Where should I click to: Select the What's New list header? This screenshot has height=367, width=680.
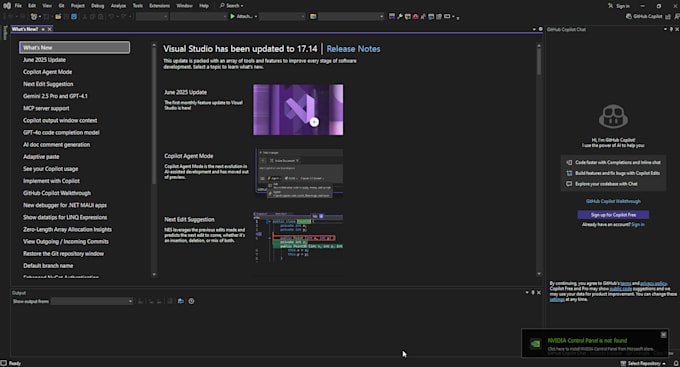pos(74,48)
